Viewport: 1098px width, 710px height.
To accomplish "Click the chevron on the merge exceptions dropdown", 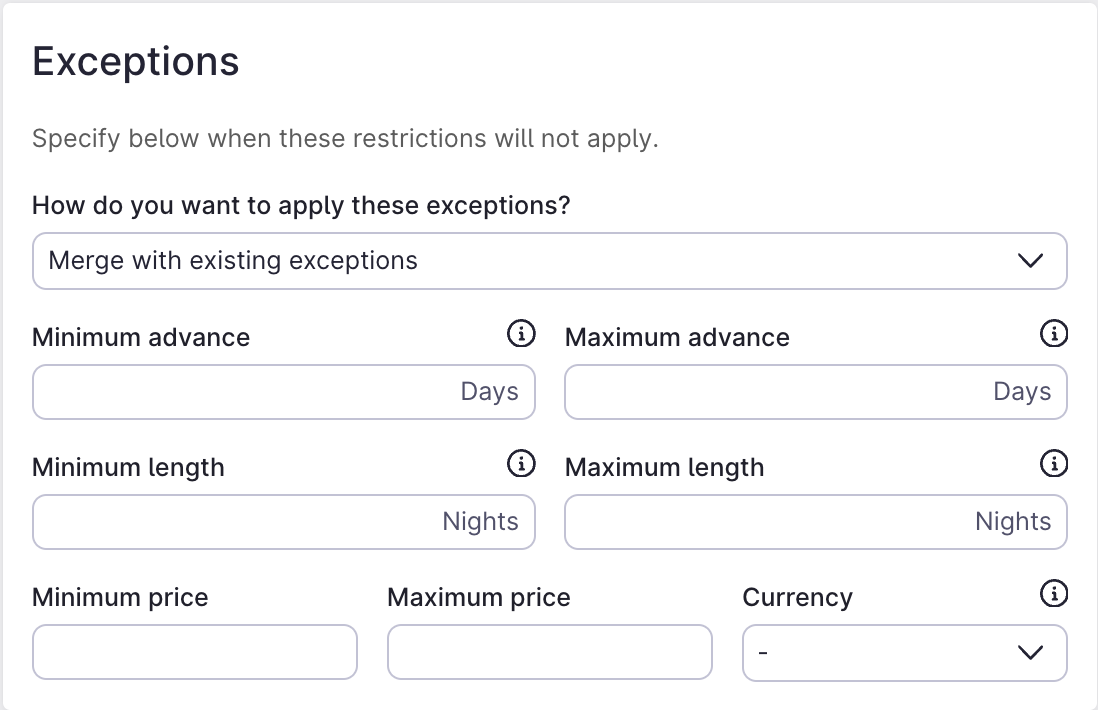I will [x=1032, y=261].
